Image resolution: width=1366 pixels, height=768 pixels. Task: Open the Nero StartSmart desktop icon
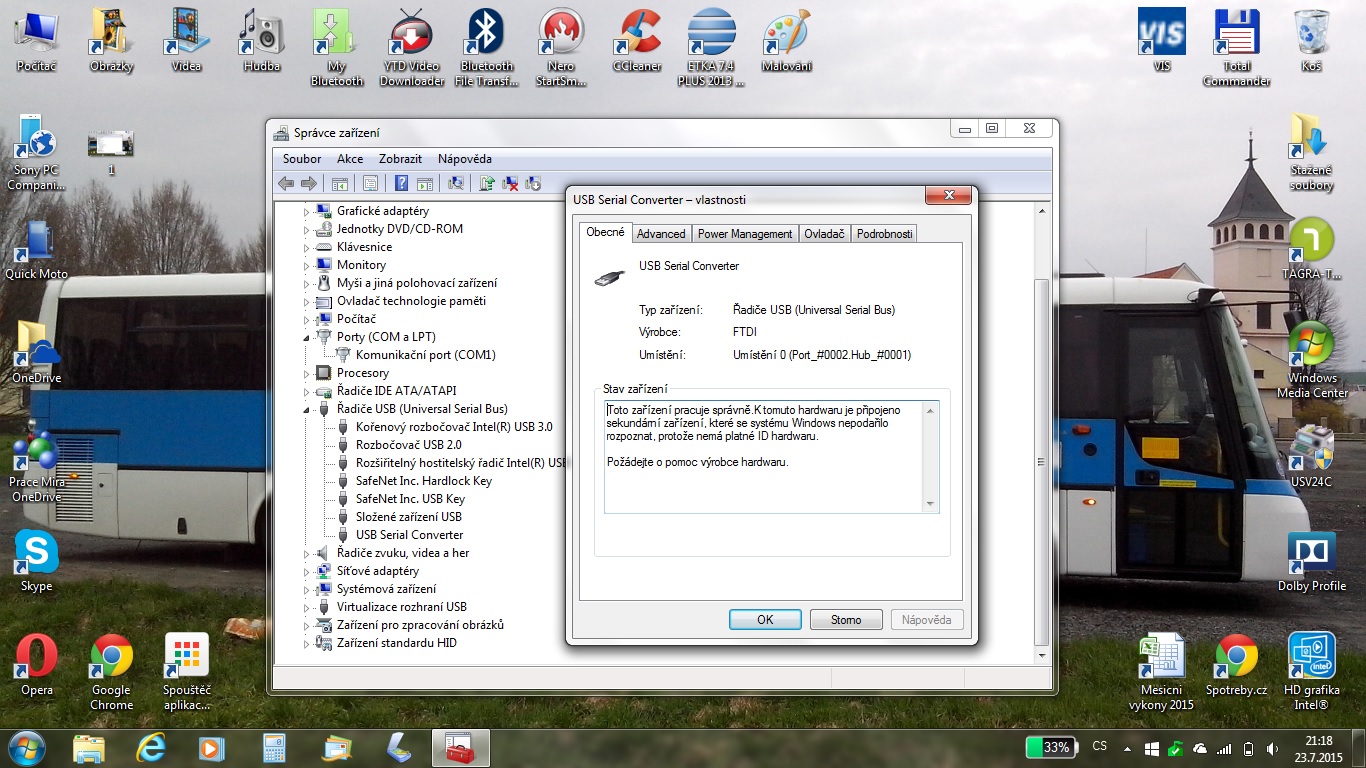(x=561, y=47)
